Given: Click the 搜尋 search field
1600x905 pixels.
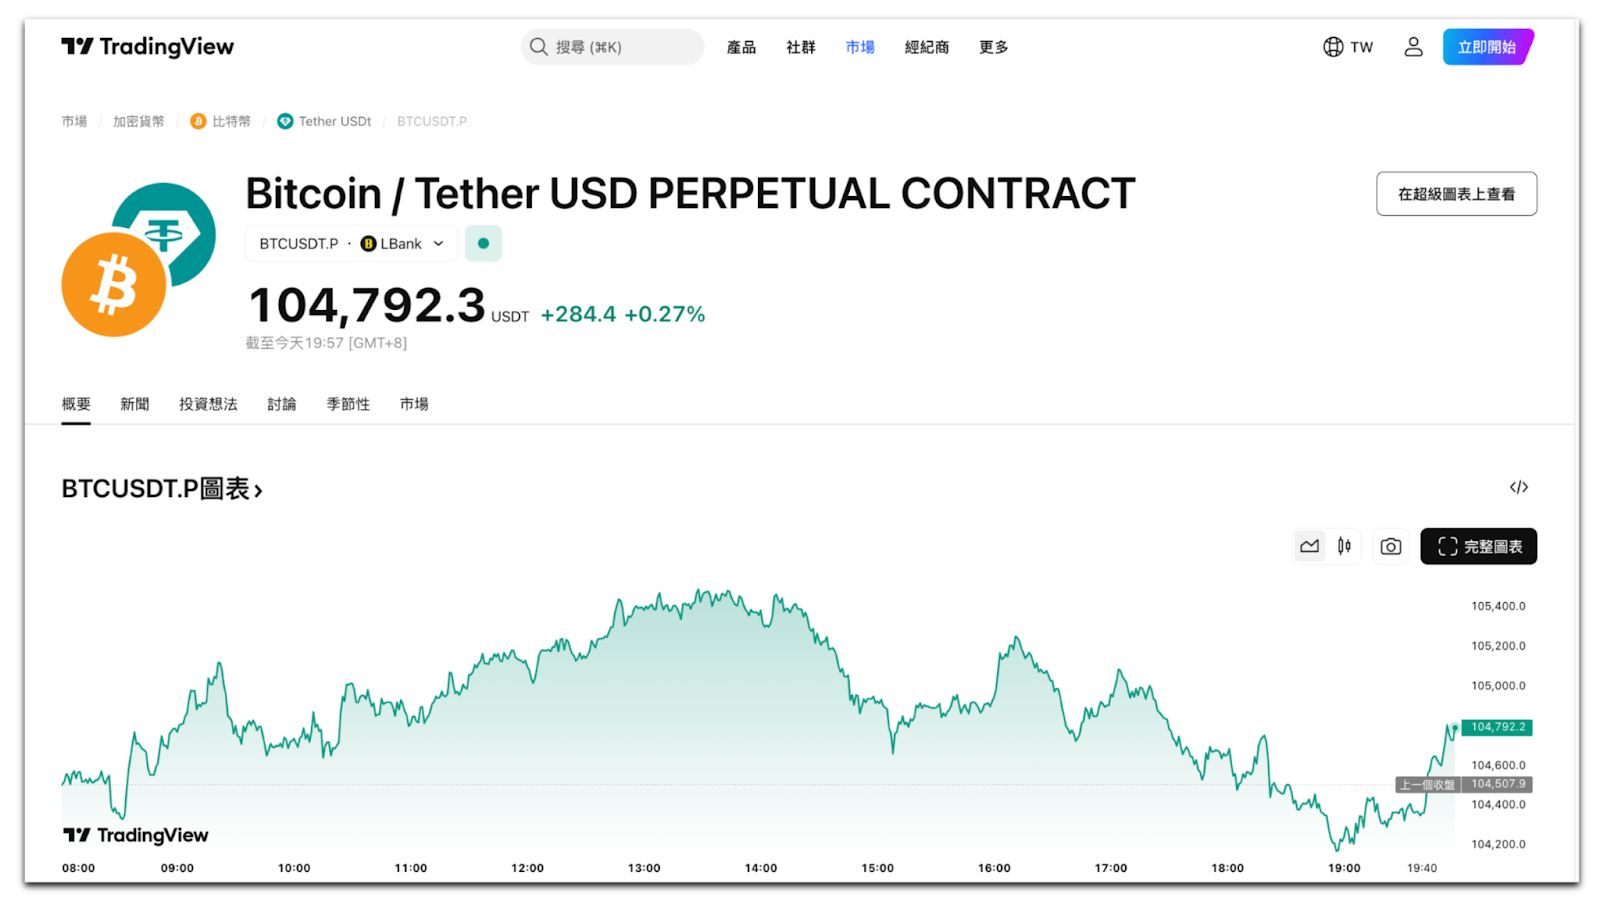Looking at the screenshot, I should click(x=613, y=47).
